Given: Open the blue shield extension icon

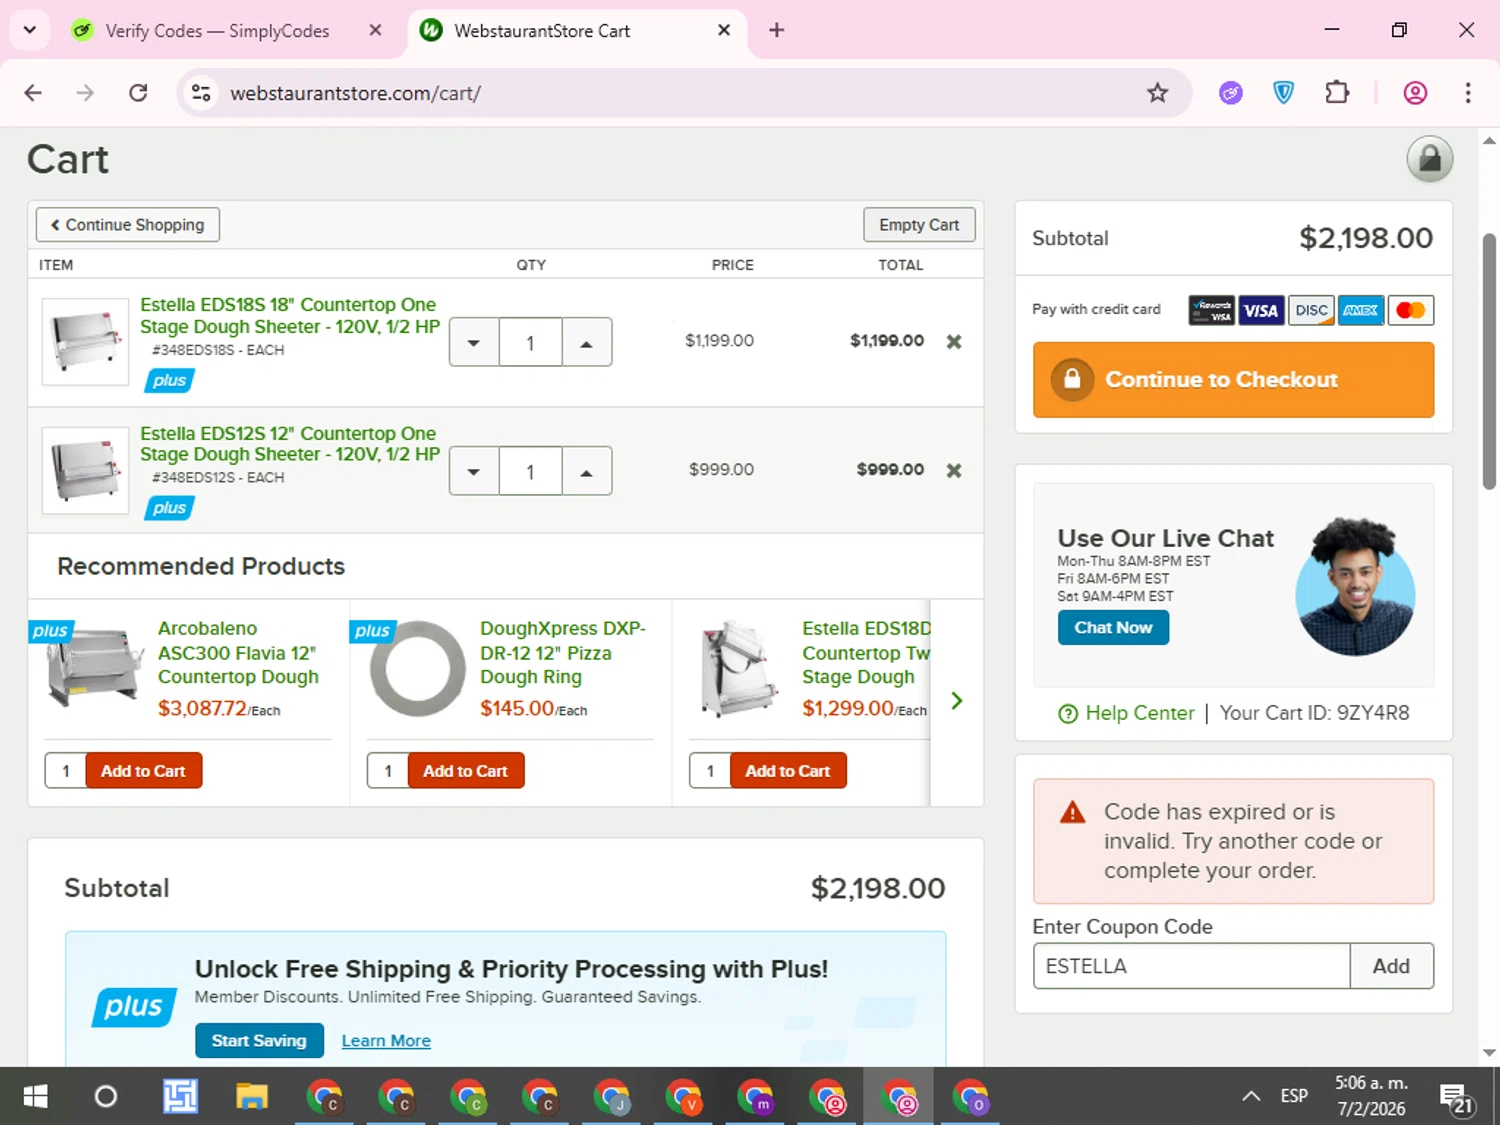Looking at the screenshot, I should (1284, 93).
